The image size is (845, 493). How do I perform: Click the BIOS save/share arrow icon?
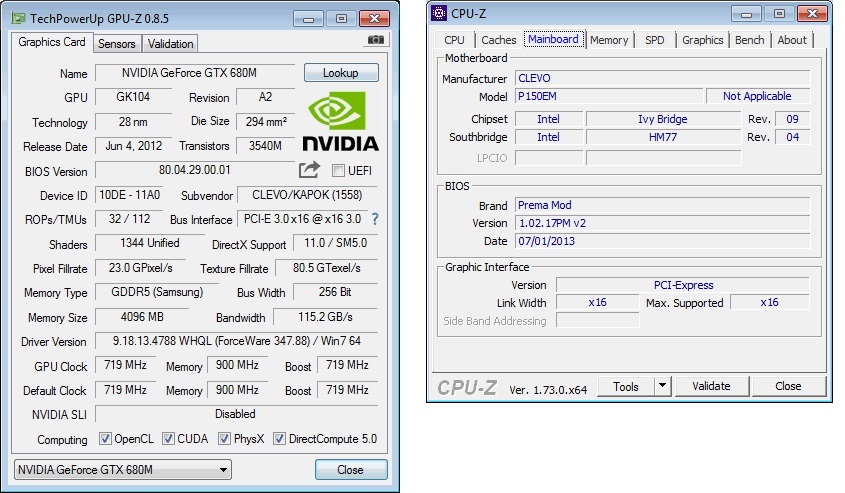pyautogui.click(x=309, y=170)
